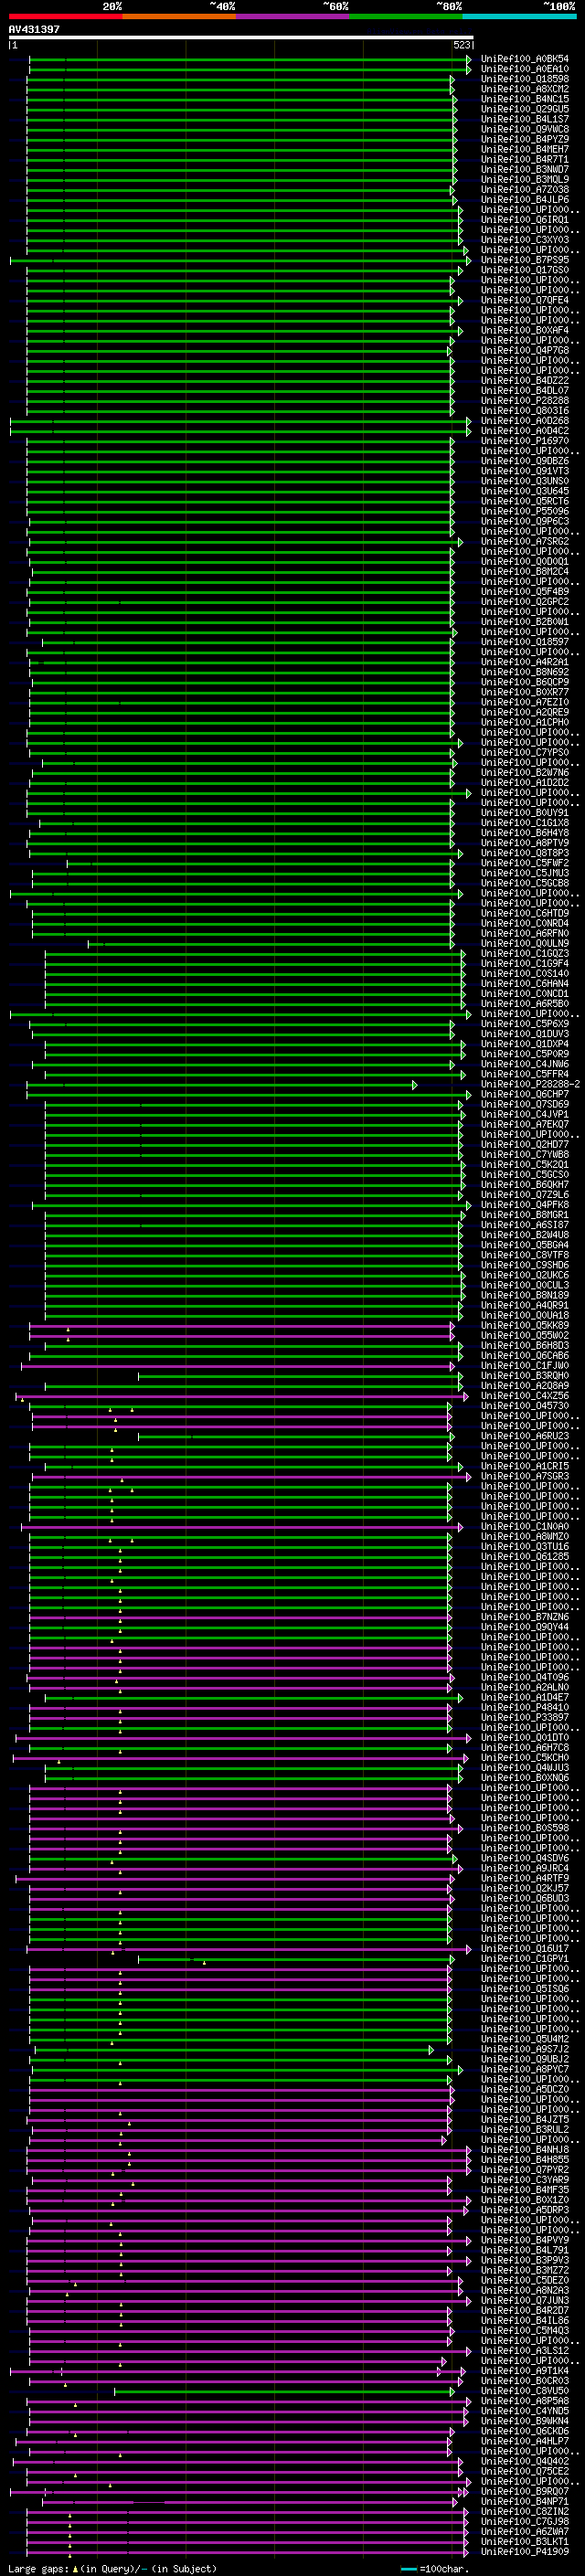Open the UniRef100_Q91VT3 entry
Image resolution: width=585 pixels, height=2576 pixels.
click(x=524, y=471)
